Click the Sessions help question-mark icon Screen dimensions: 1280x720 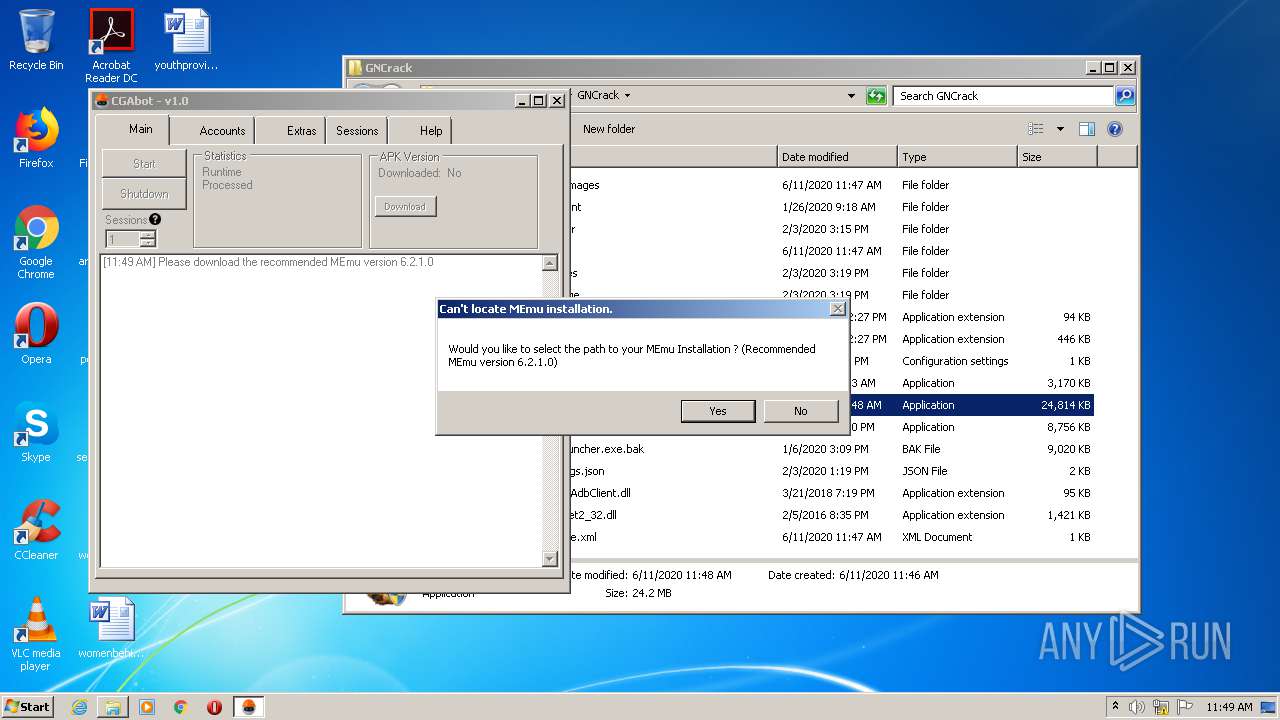[155, 219]
